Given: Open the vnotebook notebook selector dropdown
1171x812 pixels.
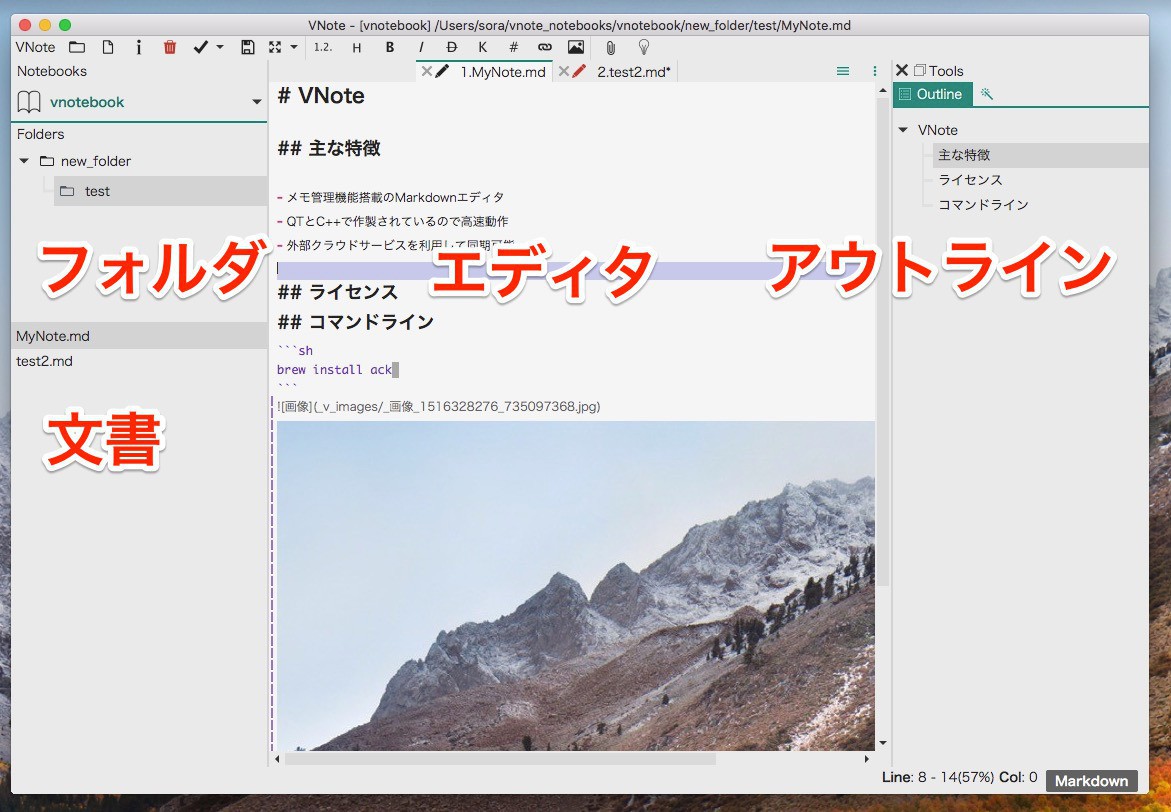Looking at the screenshot, I should tap(256, 102).
